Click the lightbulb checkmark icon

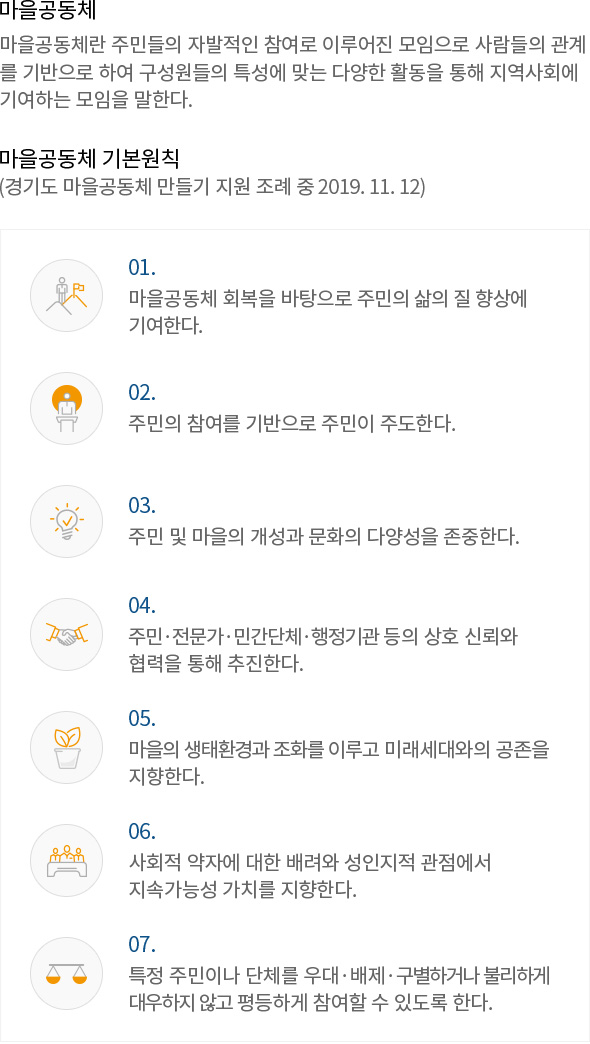click(67, 522)
